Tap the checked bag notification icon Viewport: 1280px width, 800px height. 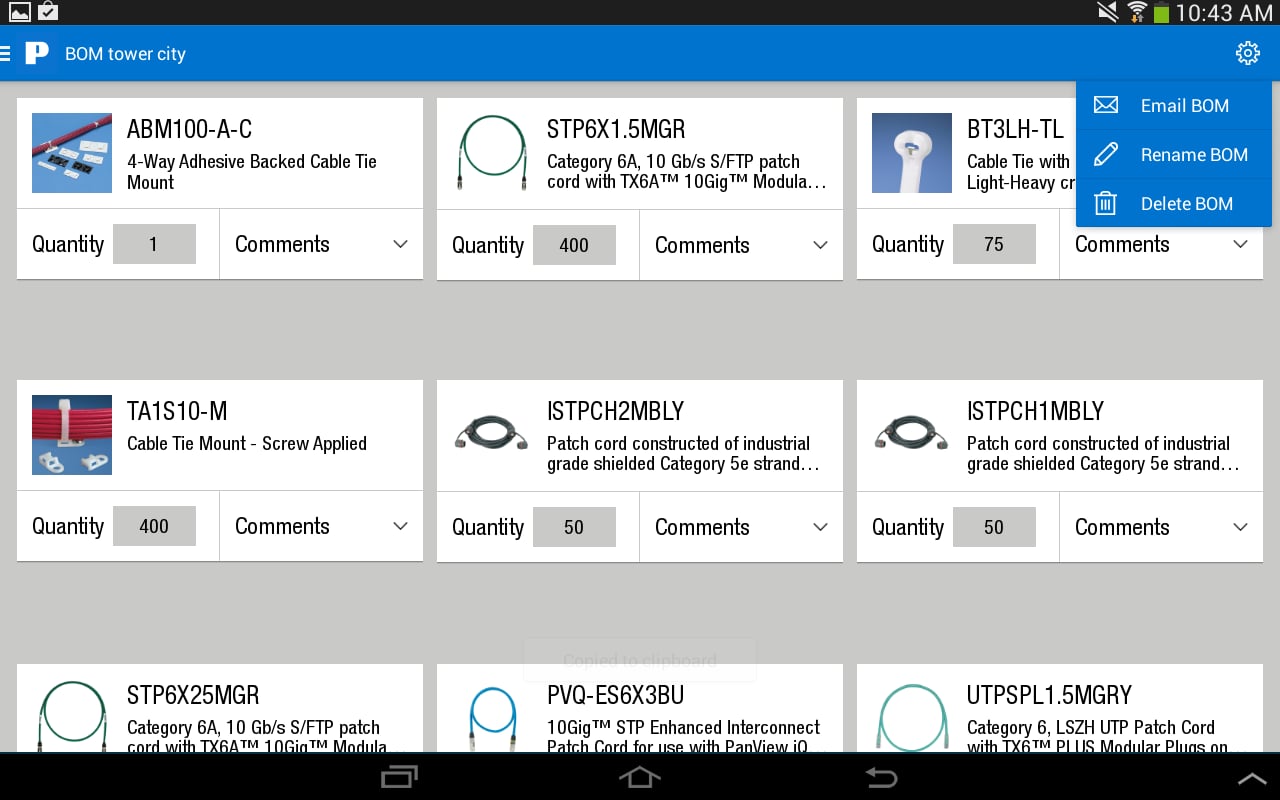click(x=48, y=12)
